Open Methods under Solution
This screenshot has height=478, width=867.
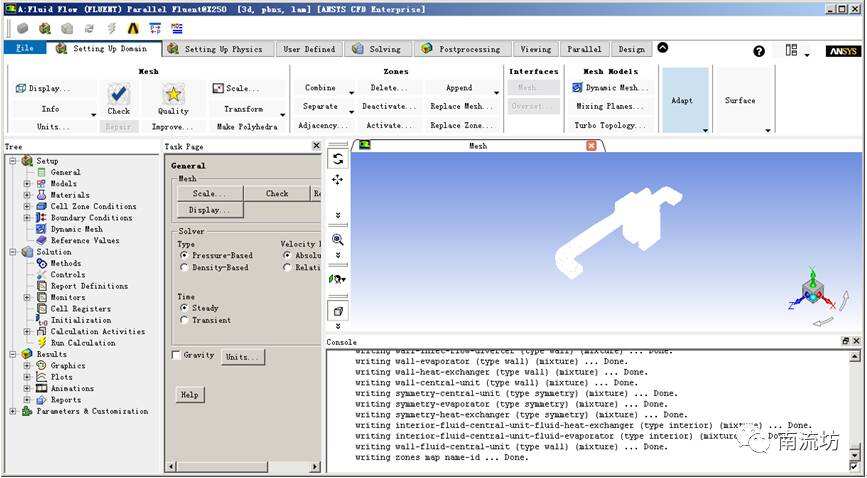pyautogui.click(x=66, y=263)
